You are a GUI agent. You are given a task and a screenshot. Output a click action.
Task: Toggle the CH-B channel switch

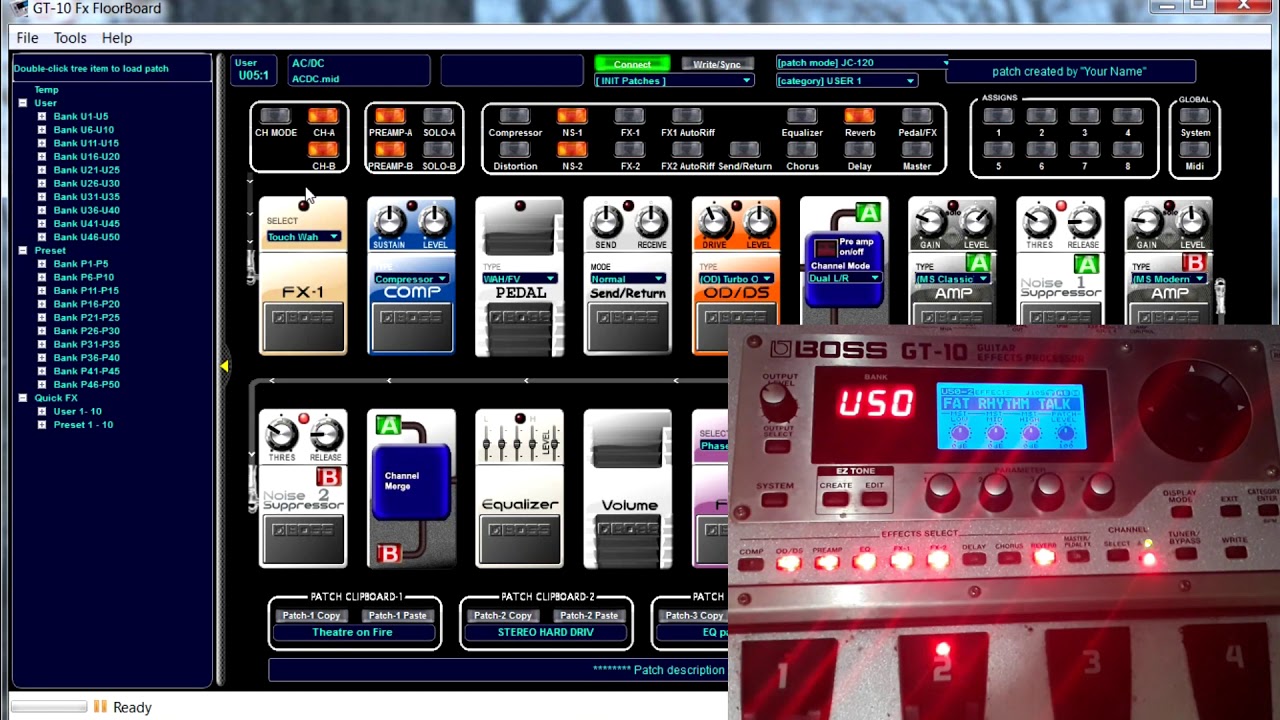[x=323, y=150]
